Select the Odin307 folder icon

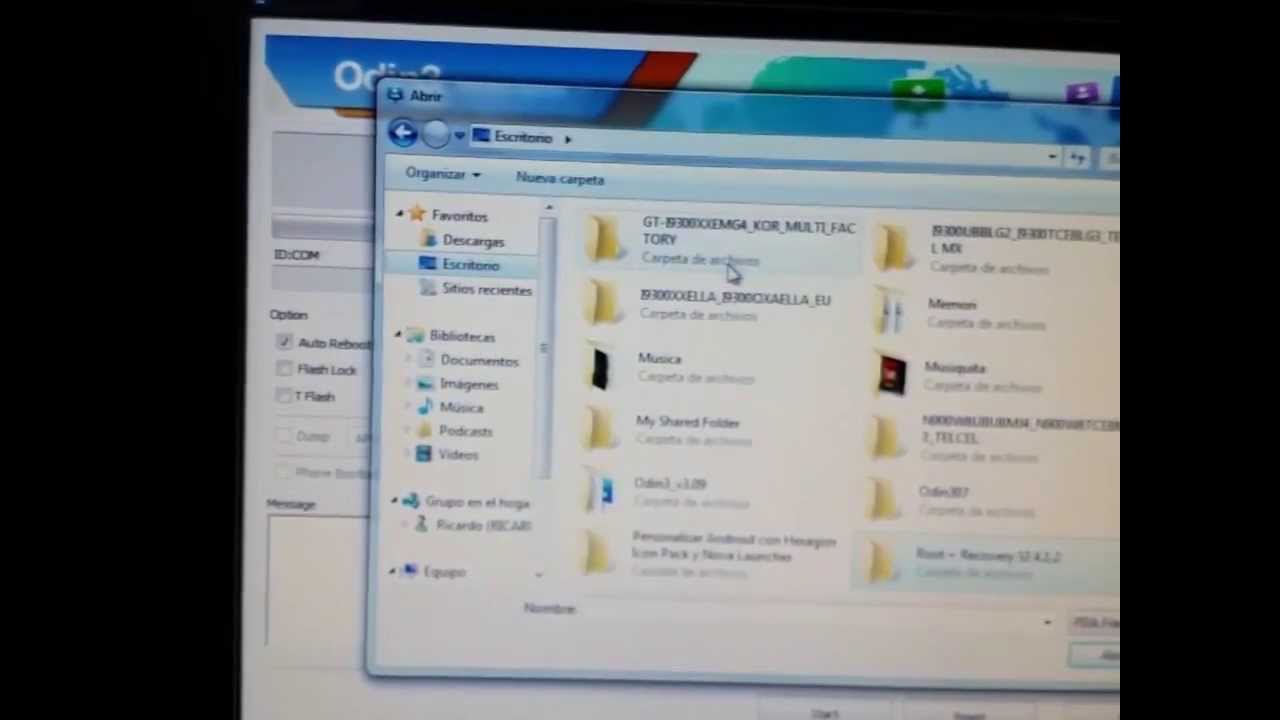tap(884, 501)
